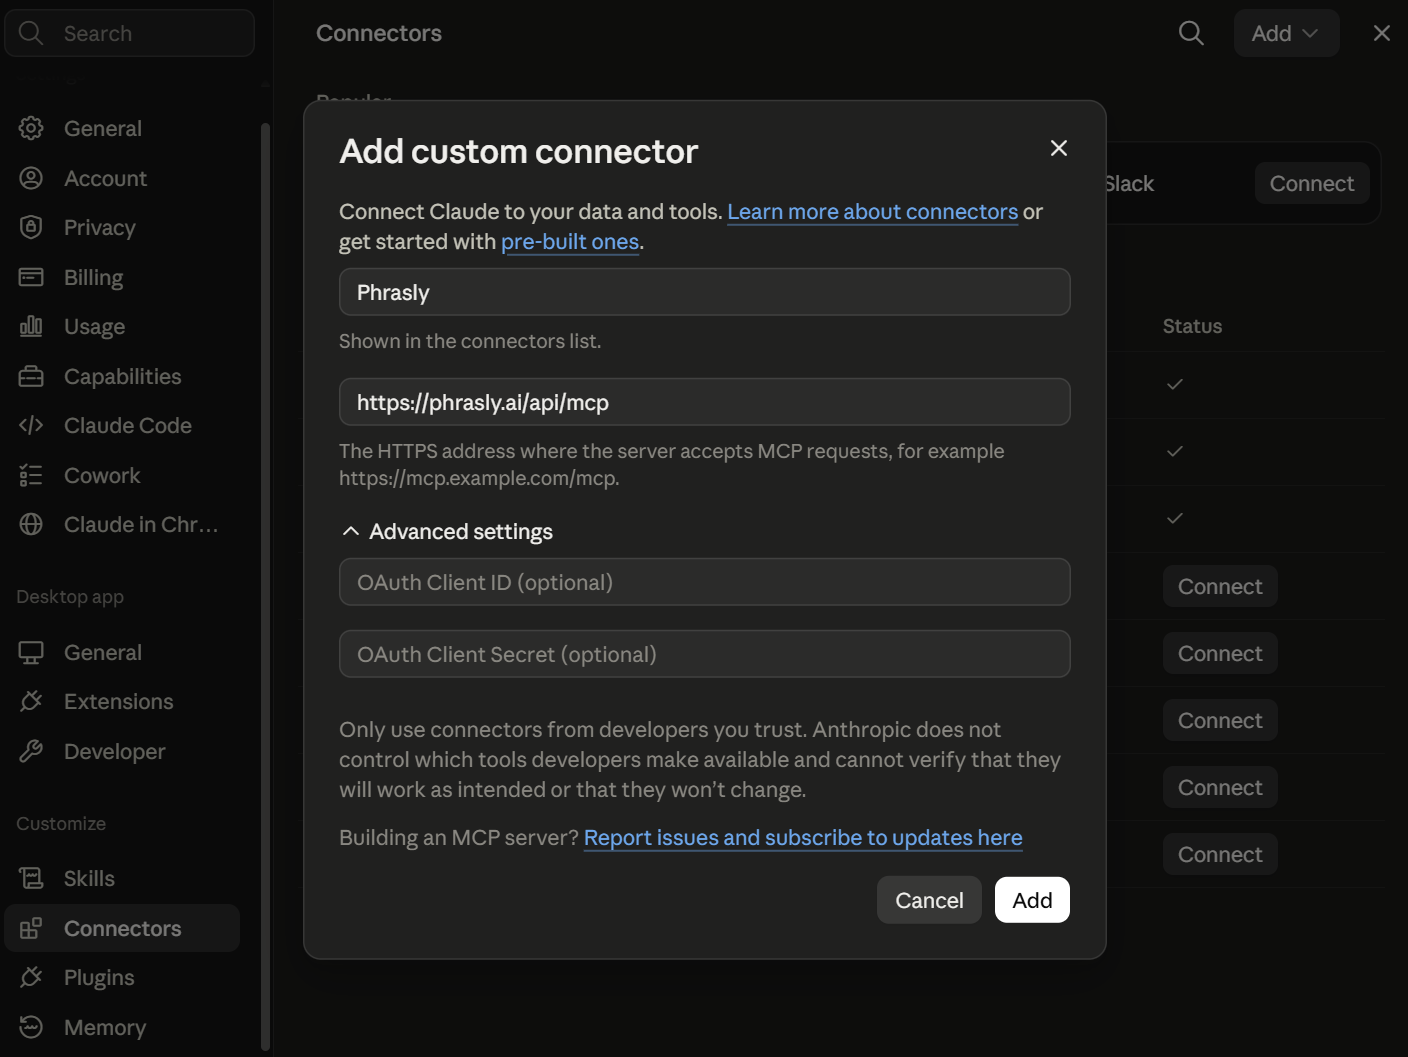Click the search magnifier in Connectors header

pyautogui.click(x=1191, y=33)
